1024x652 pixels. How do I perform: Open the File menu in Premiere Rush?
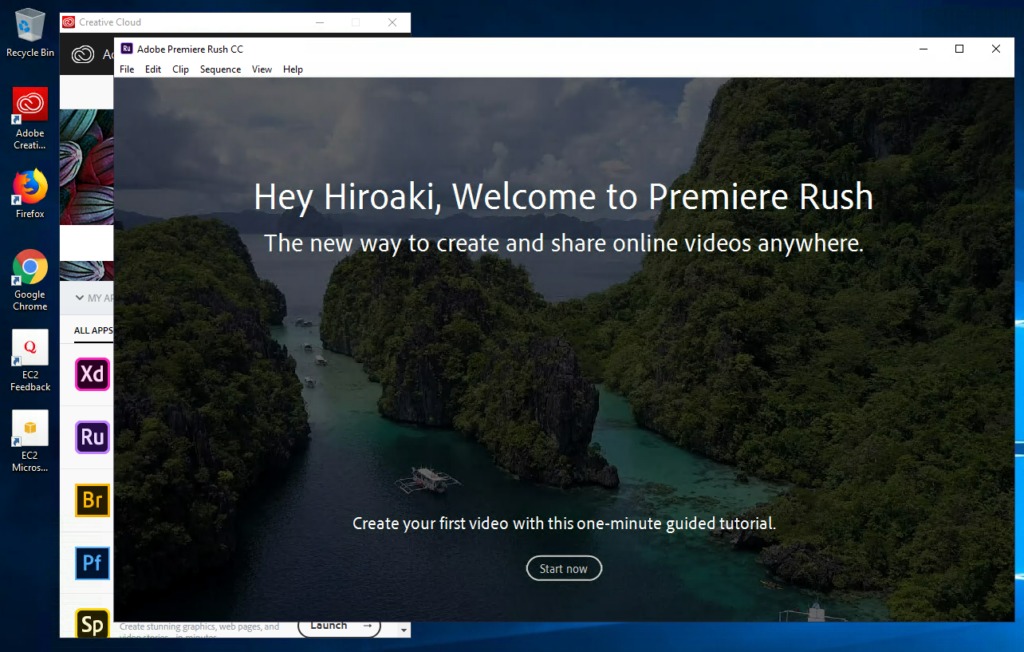(127, 69)
